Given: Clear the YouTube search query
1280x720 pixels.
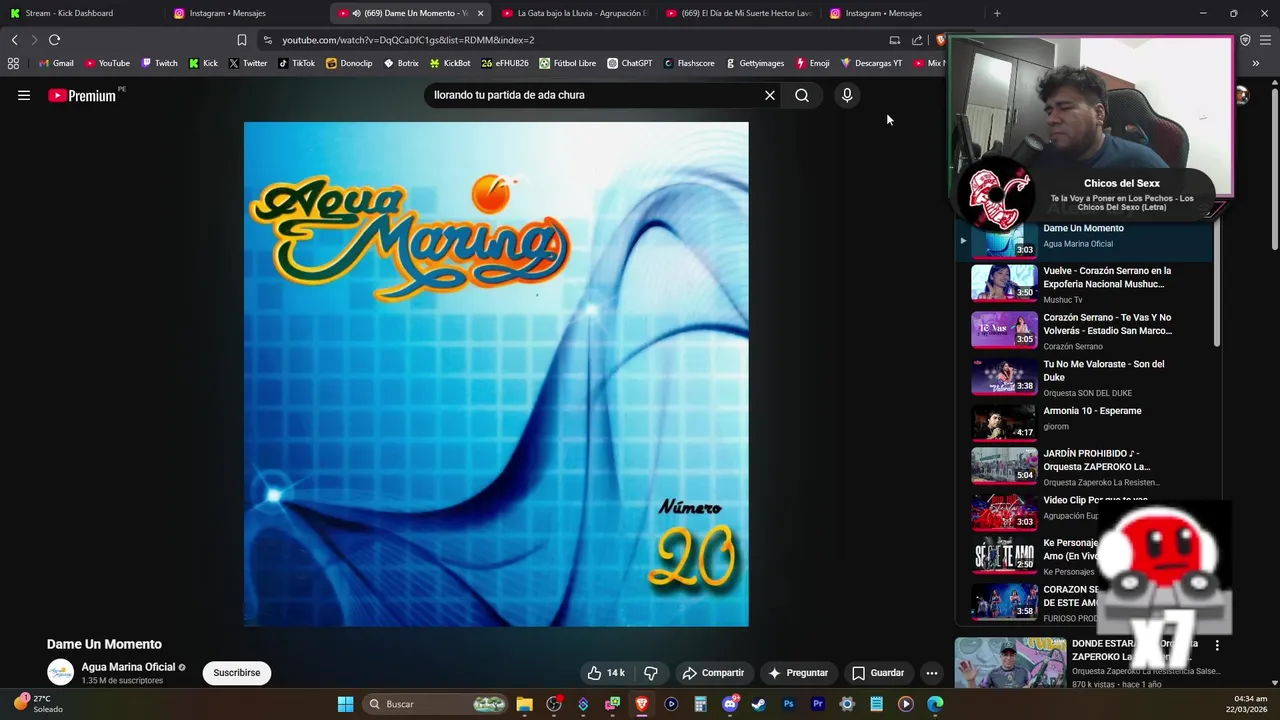Looking at the screenshot, I should point(770,95).
